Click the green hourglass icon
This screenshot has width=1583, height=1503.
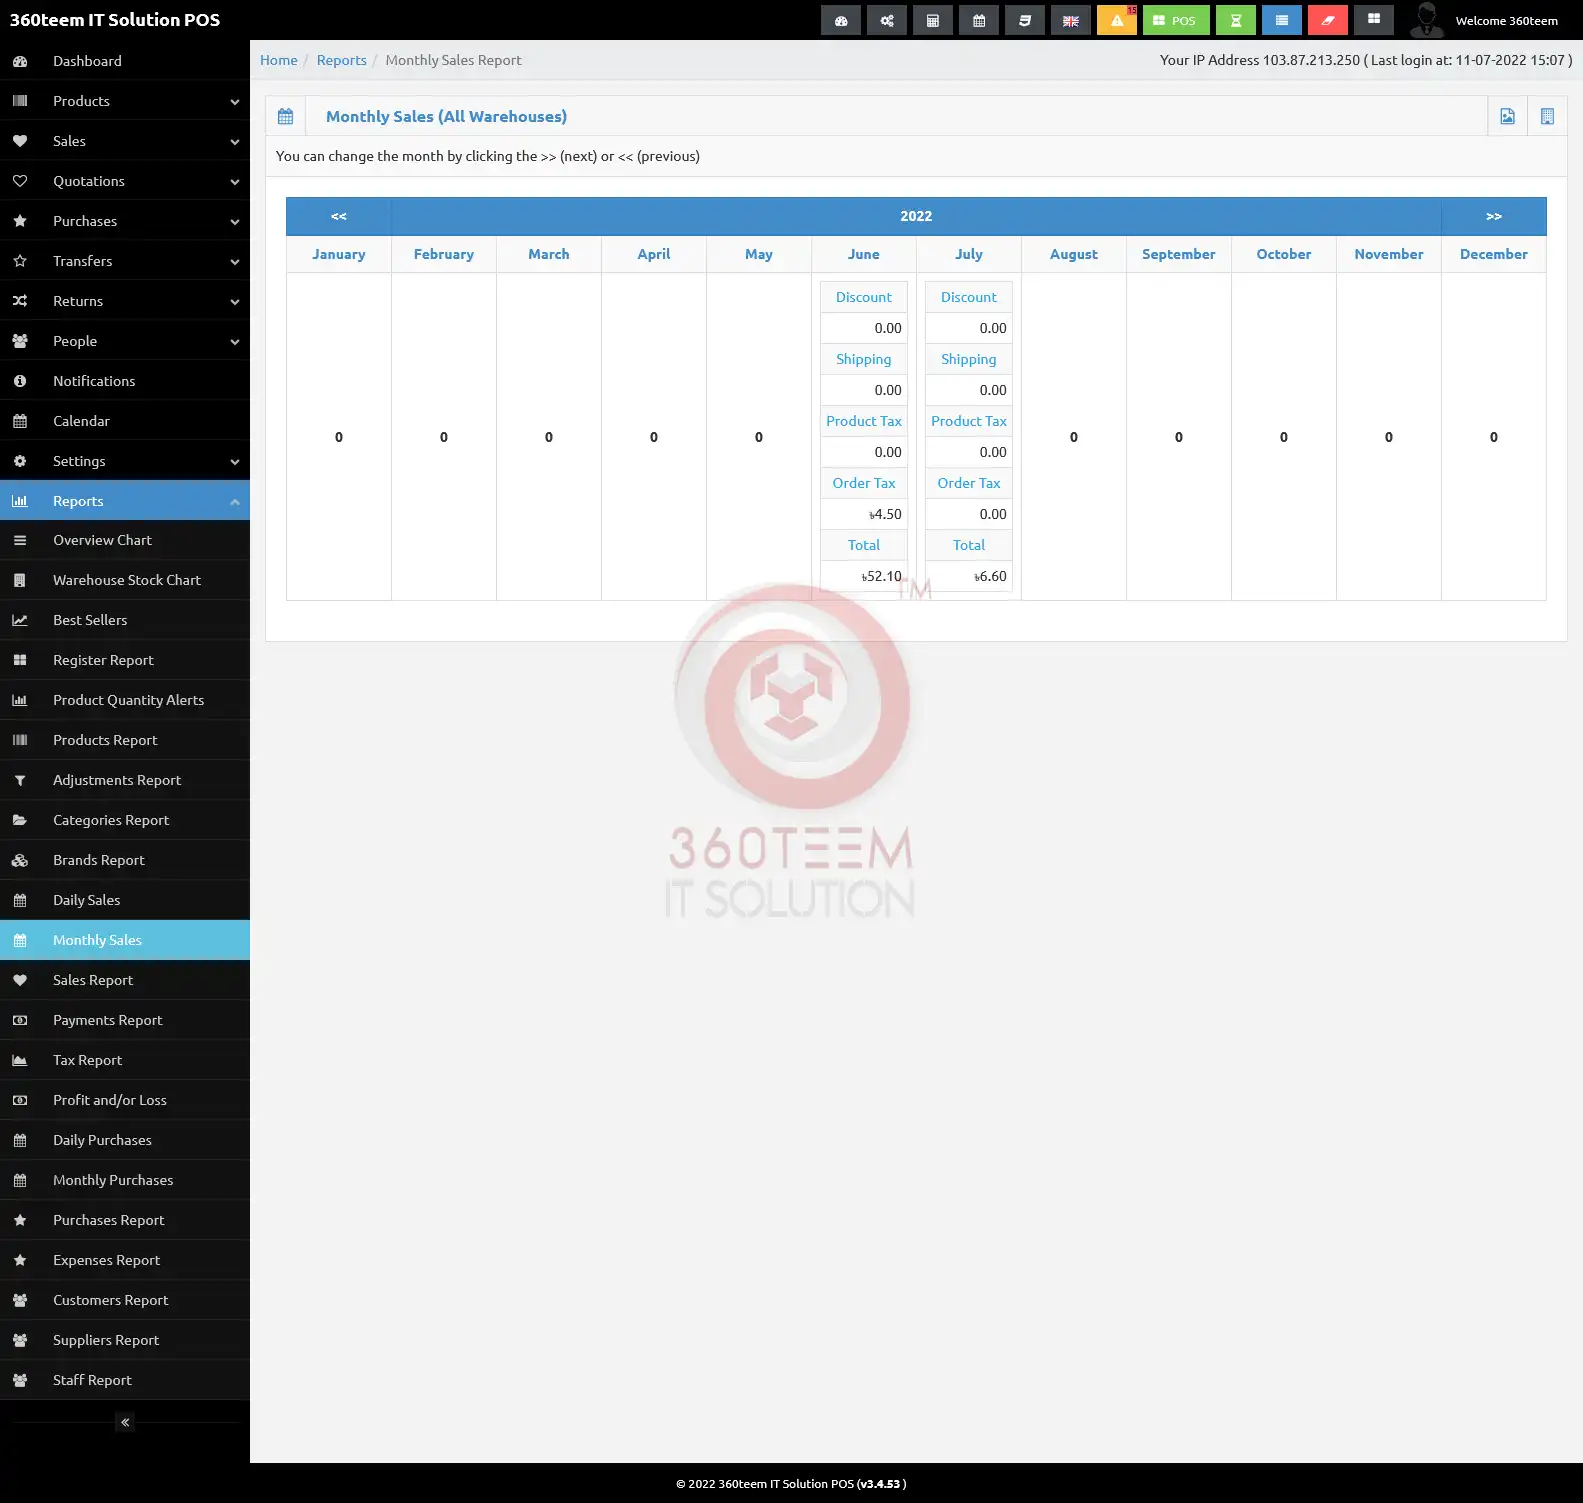(x=1236, y=20)
